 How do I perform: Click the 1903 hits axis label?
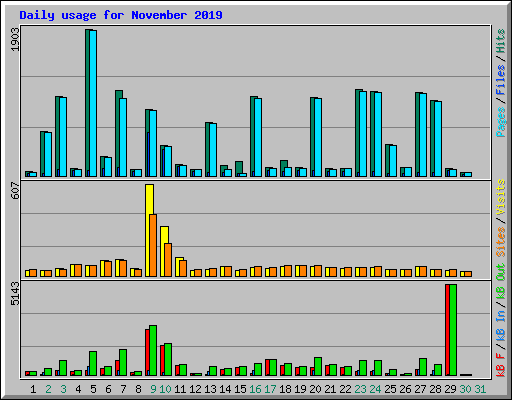pyautogui.click(x=15, y=40)
